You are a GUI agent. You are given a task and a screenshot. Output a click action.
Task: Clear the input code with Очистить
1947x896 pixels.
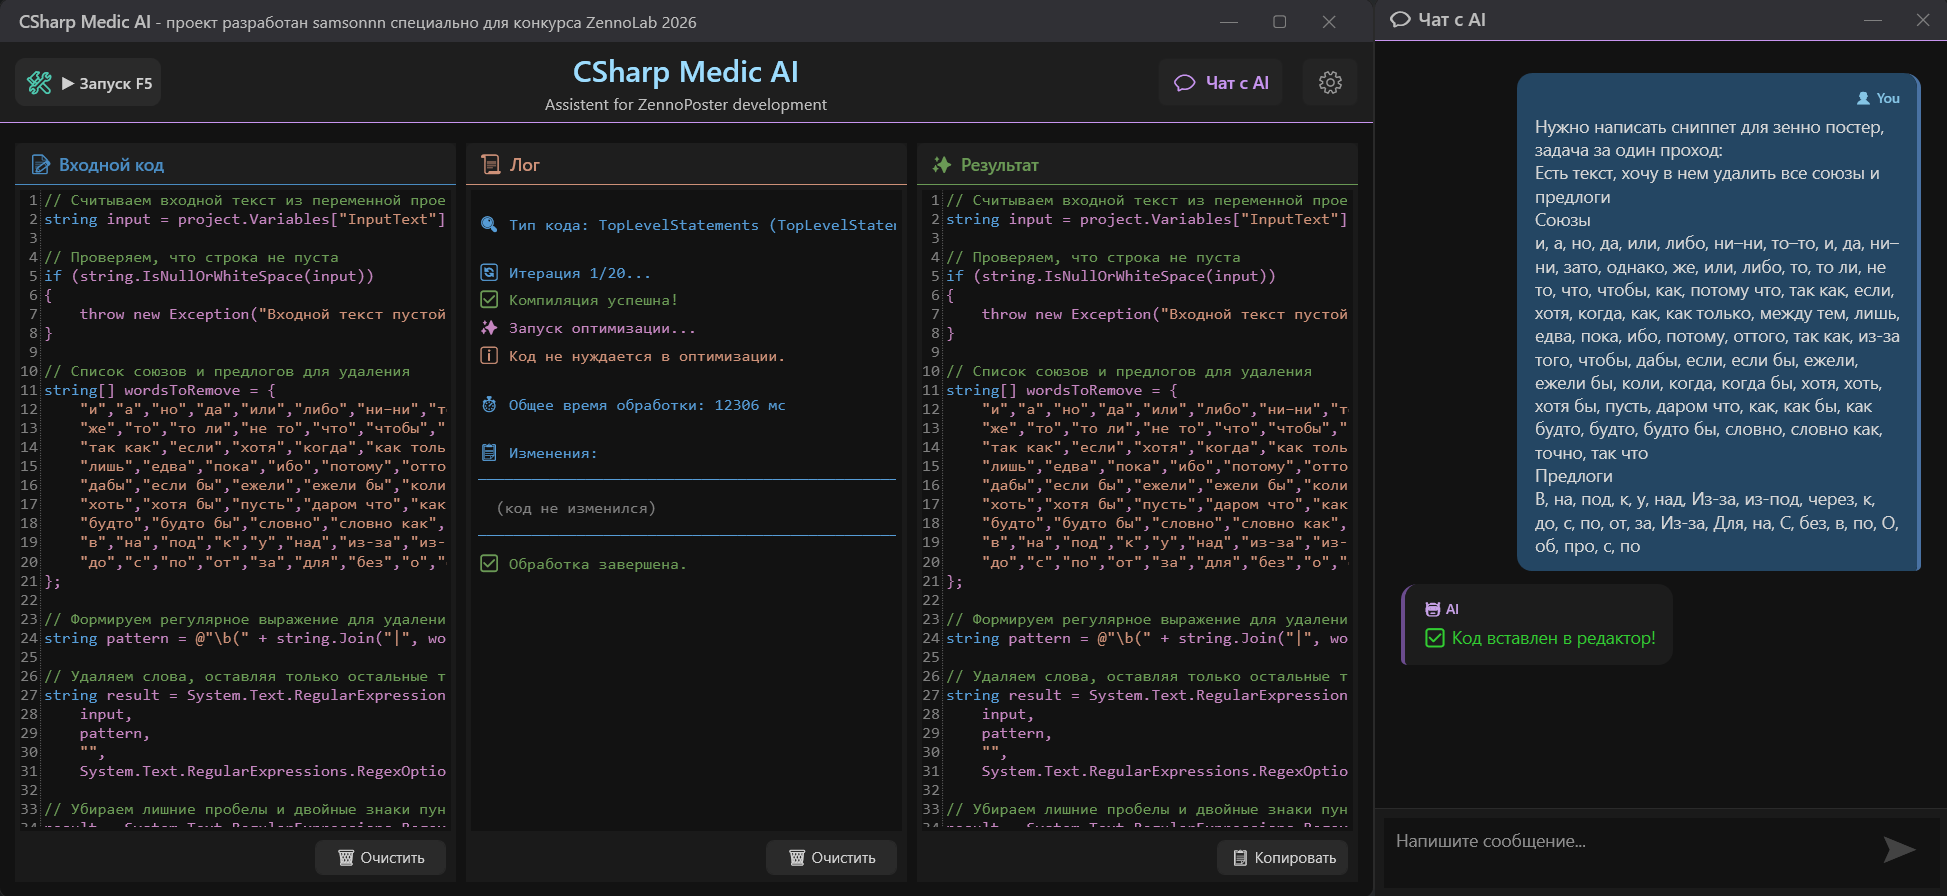[x=381, y=858]
